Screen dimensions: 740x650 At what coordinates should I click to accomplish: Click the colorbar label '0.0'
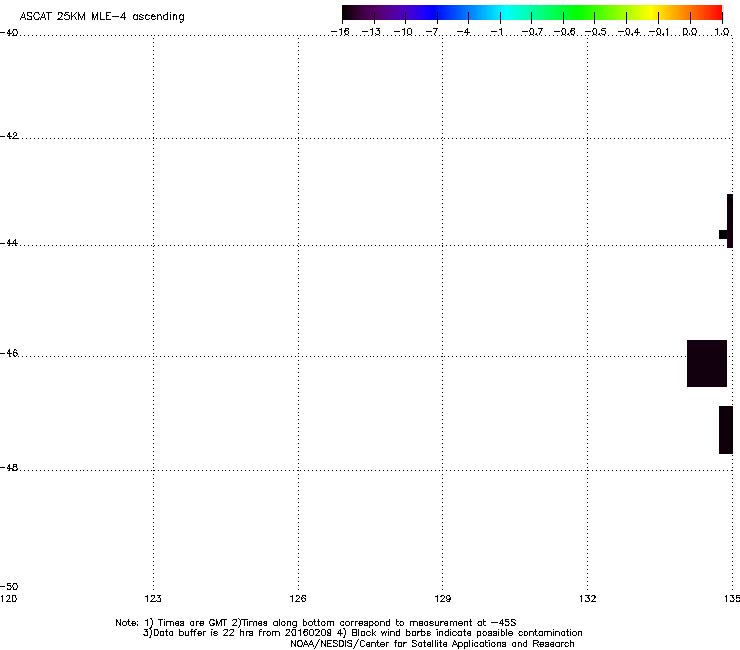coord(690,32)
